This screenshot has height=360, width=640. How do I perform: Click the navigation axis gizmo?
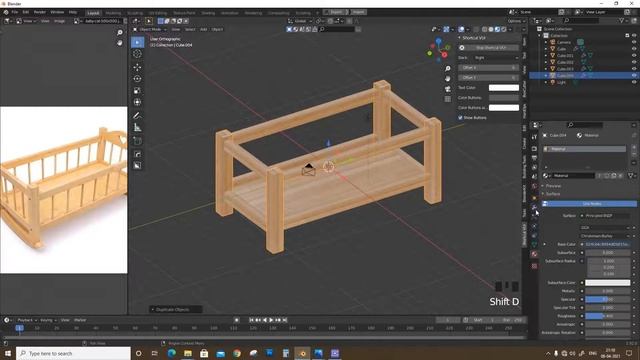point(438,50)
